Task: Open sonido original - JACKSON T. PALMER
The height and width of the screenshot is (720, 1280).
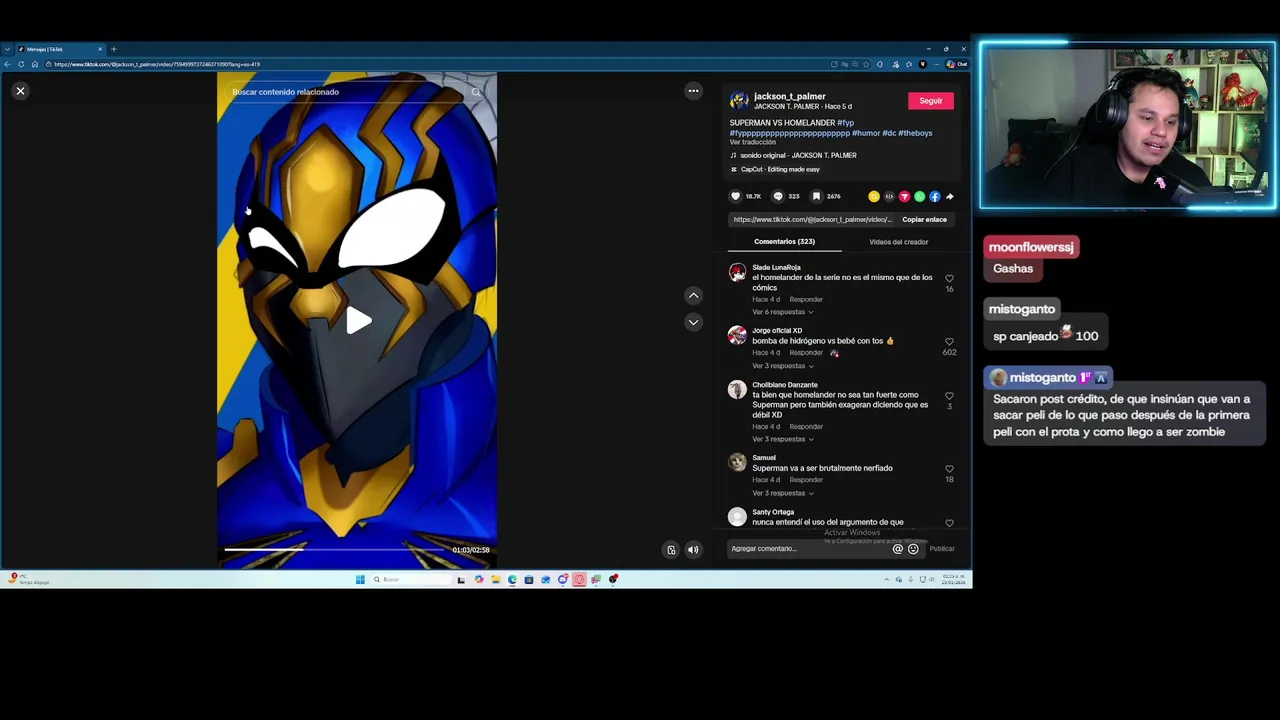Action: click(798, 155)
